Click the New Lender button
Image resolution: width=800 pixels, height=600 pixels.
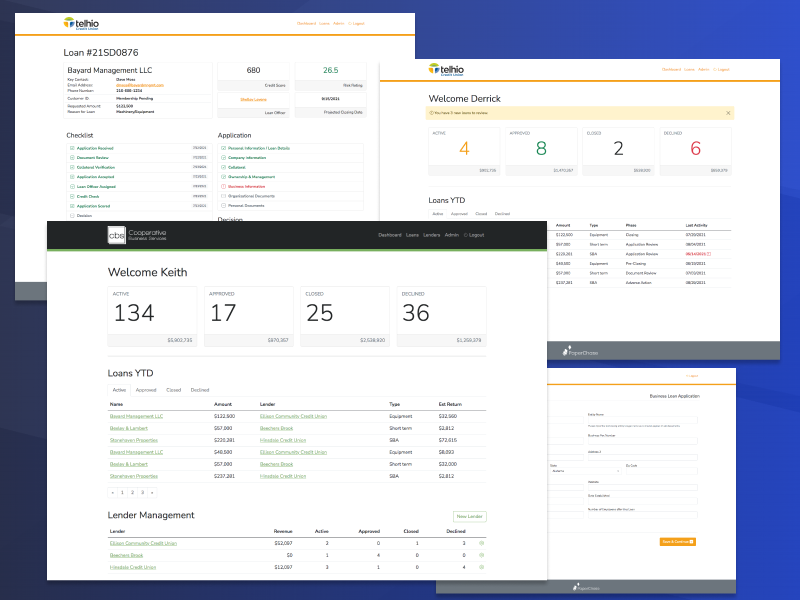(x=469, y=516)
